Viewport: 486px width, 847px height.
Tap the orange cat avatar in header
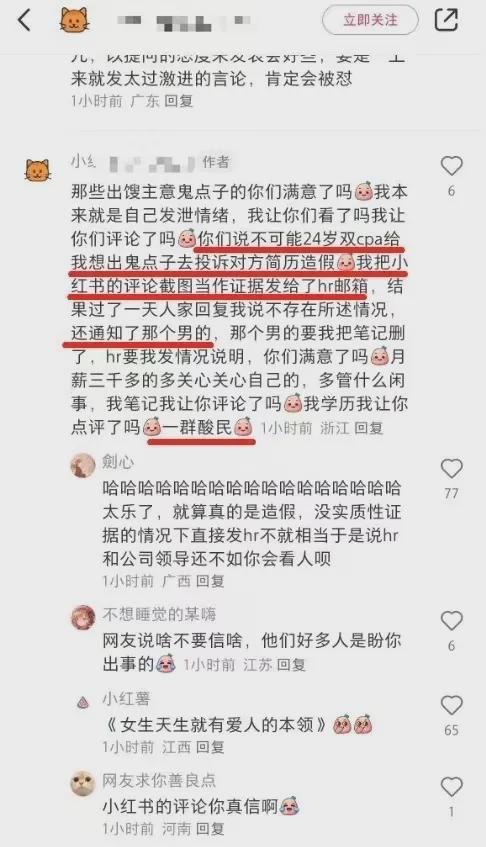[74, 21]
